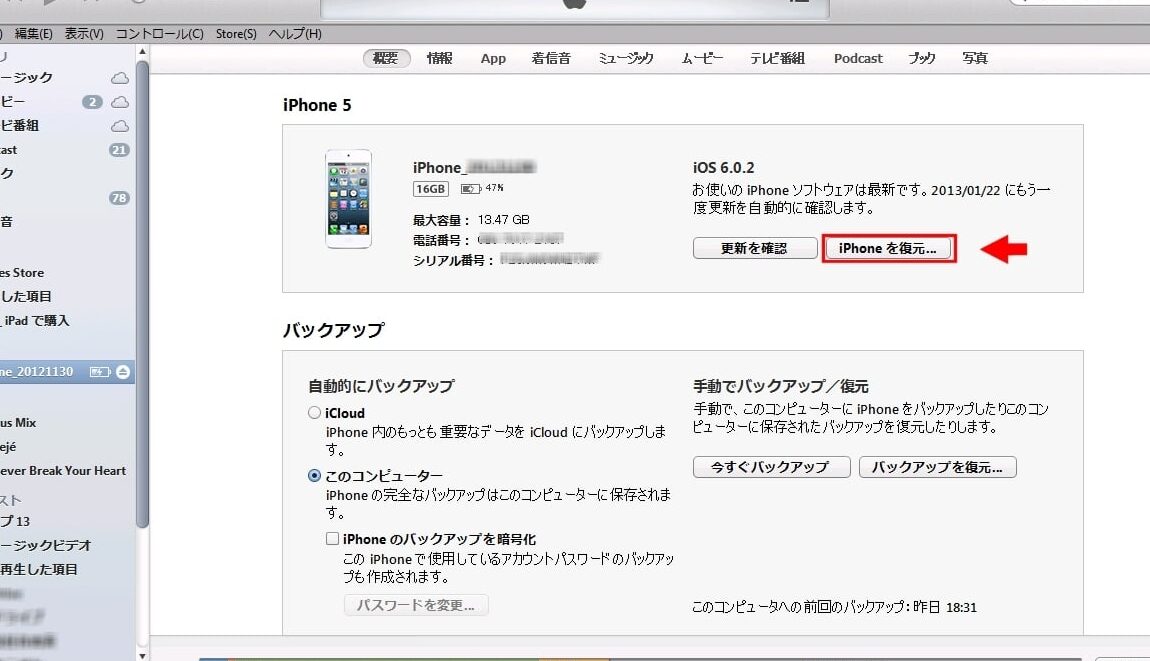Click the iPhone 5 device image
This screenshot has height=661, width=1150.
348,199
